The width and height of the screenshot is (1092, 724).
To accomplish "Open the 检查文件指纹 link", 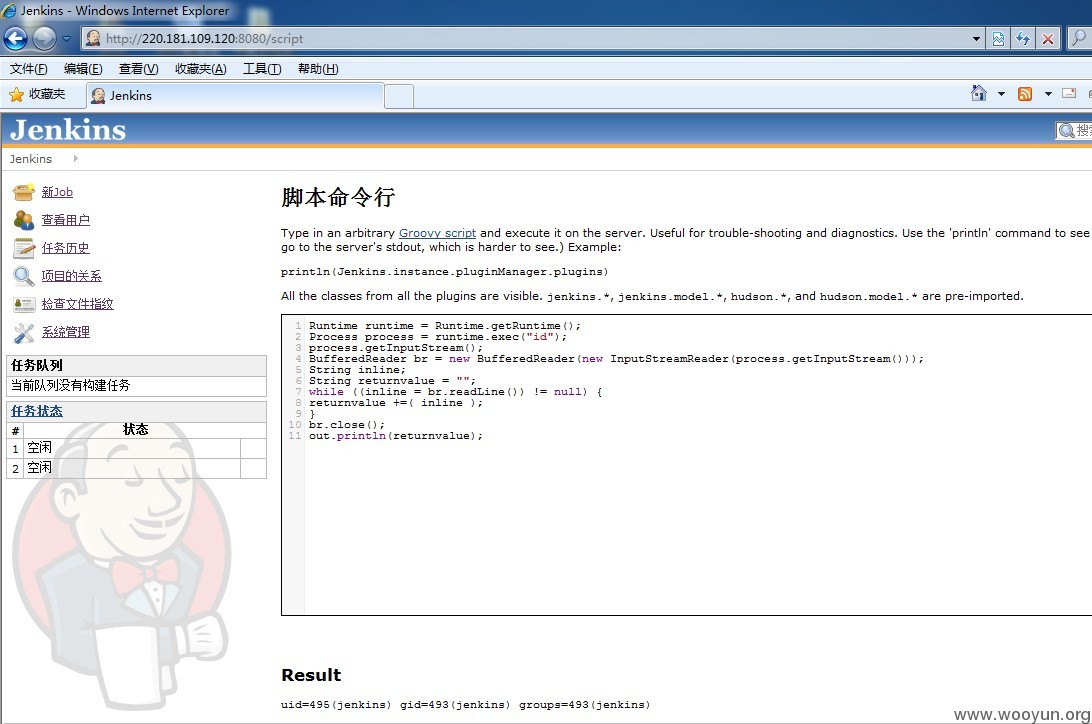I will (x=77, y=304).
